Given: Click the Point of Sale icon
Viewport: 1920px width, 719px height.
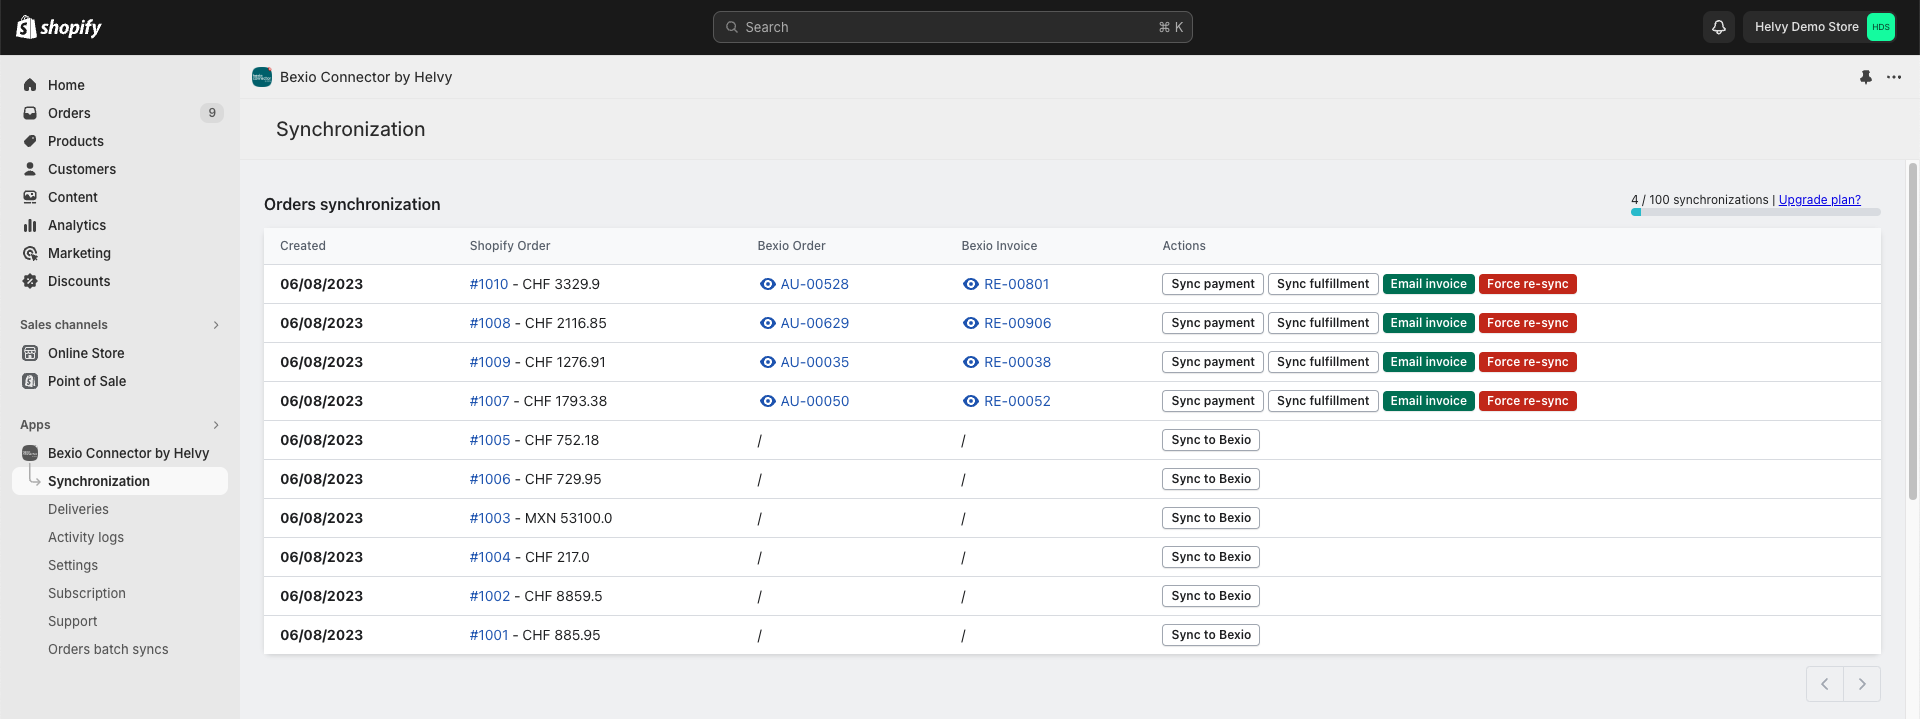Looking at the screenshot, I should tap(30, 381).
